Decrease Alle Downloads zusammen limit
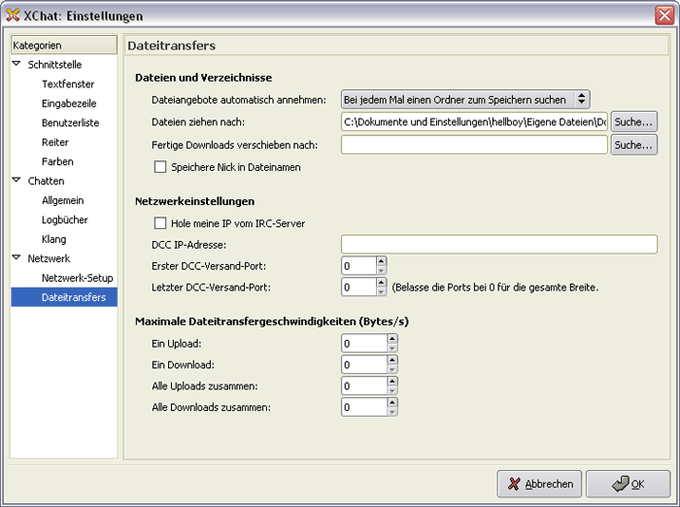 point(392,412)
